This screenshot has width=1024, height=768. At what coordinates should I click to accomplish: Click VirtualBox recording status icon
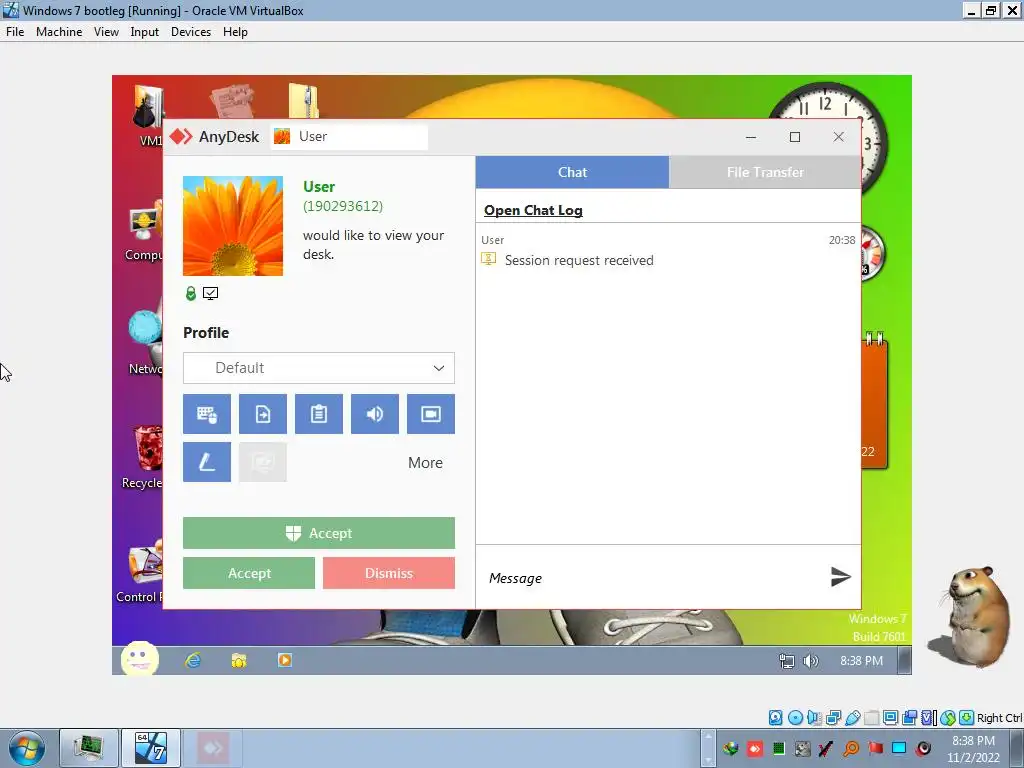[909, 718]
